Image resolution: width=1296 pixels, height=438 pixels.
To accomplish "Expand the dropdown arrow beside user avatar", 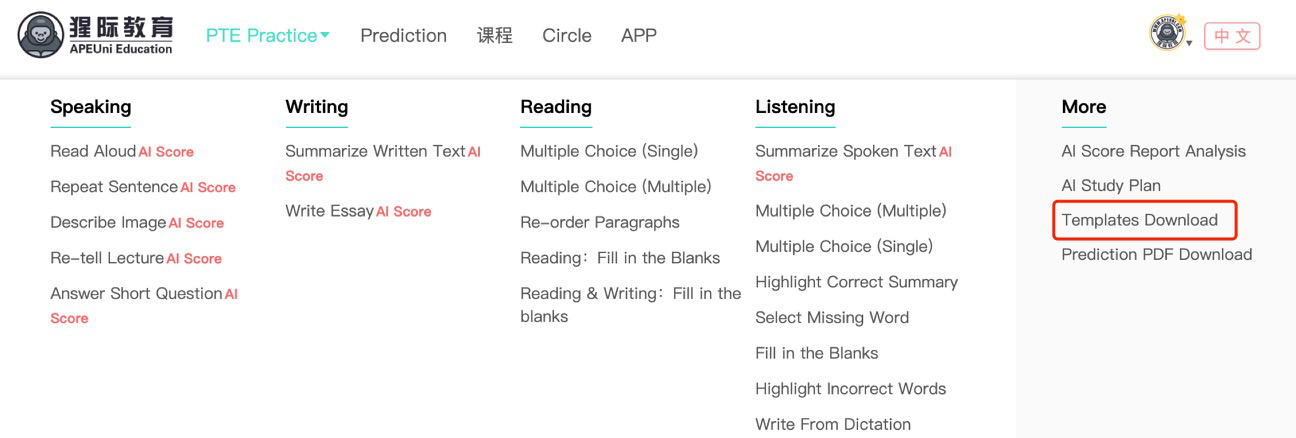I will click(1189, 43).
